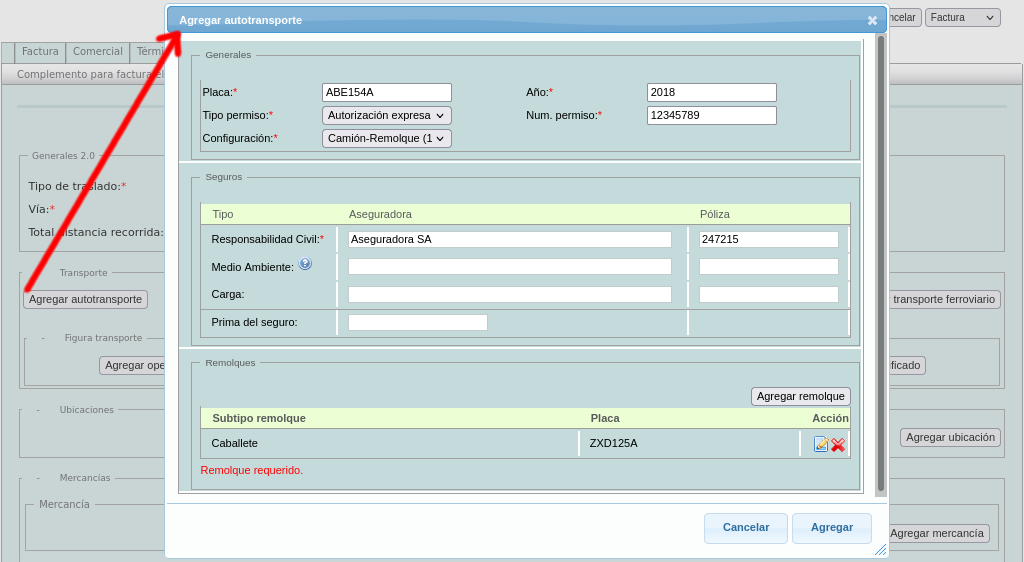The width and height of the screenshot is (1024, 562).
Task: Focus the Placa input field
Action: (x=386, y=92)
